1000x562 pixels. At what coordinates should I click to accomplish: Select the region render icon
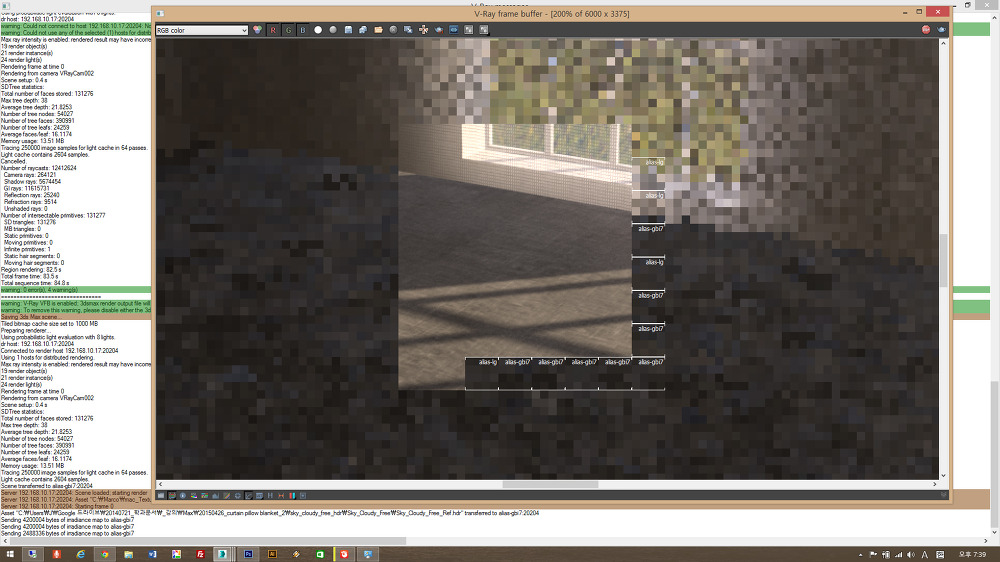(454, 30)
